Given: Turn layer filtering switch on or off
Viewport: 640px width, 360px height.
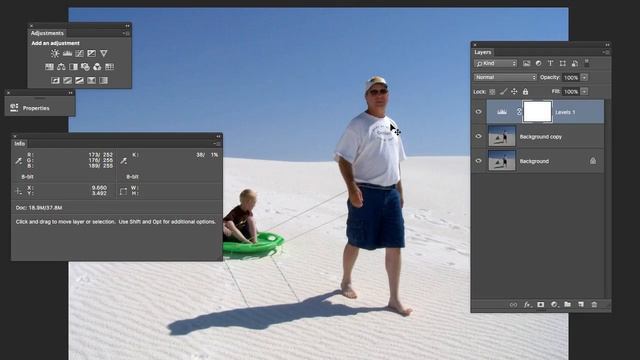Looking at the screenshot, I should (x=587, y=63).
